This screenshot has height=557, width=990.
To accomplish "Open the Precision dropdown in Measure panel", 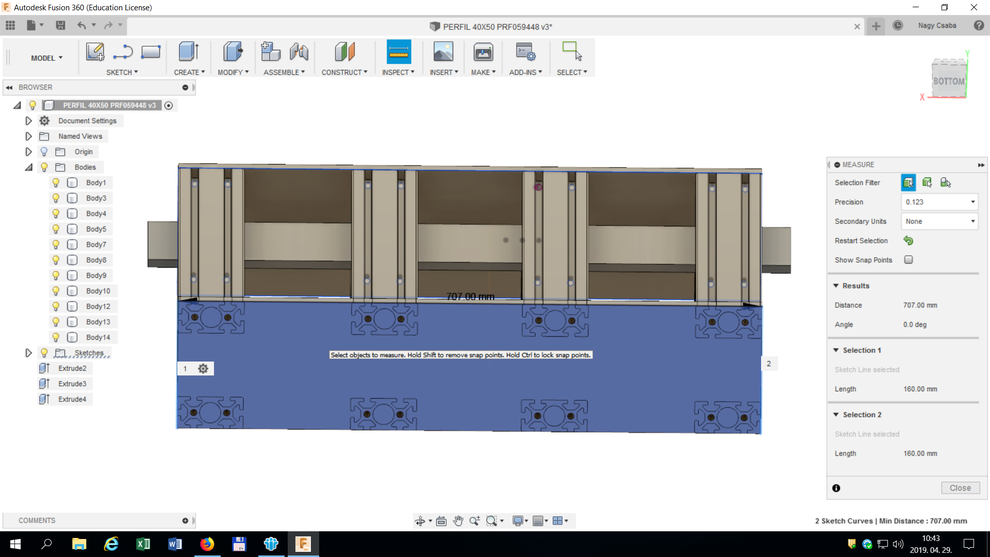I will coord(939,202).
